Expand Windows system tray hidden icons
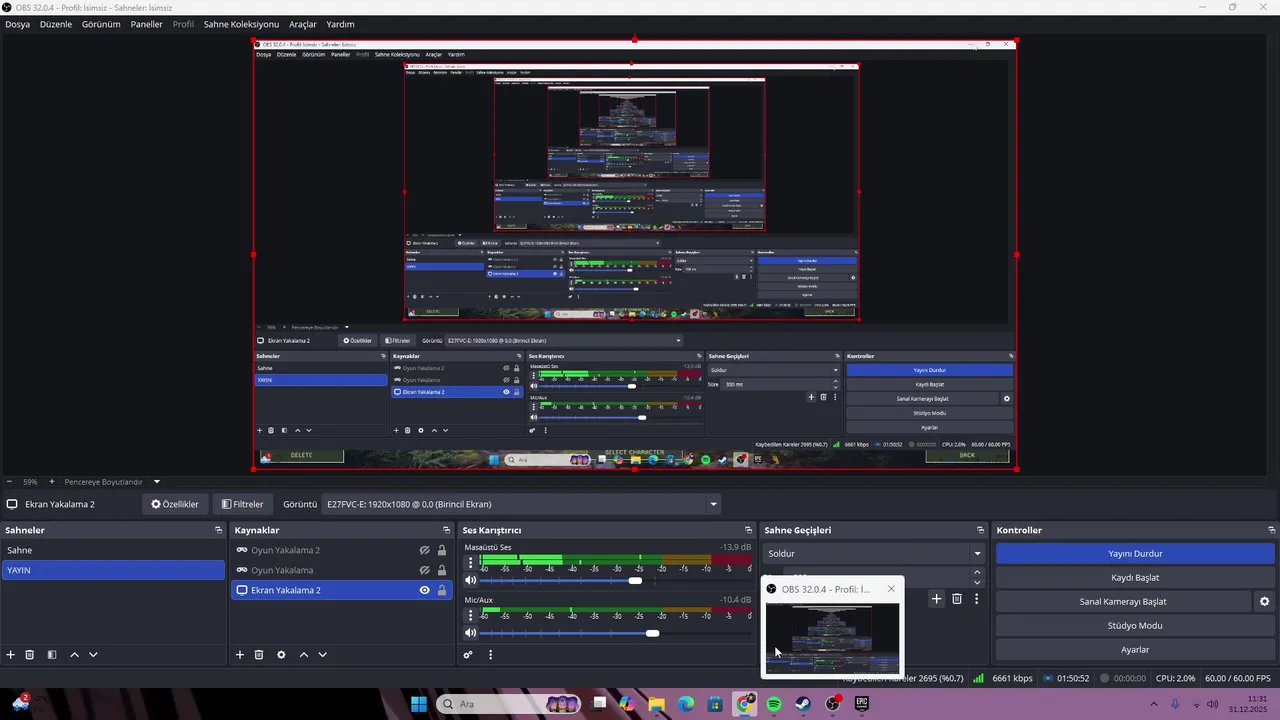Screen dimensions: 1280x720 click(x=1154, y=704)
